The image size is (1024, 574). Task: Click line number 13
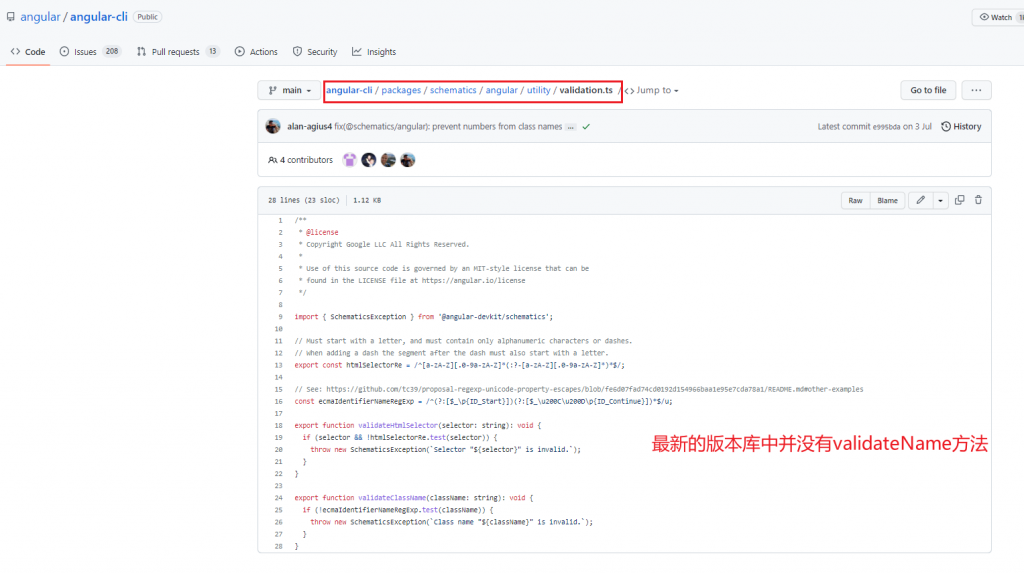(x=278, y=365)
